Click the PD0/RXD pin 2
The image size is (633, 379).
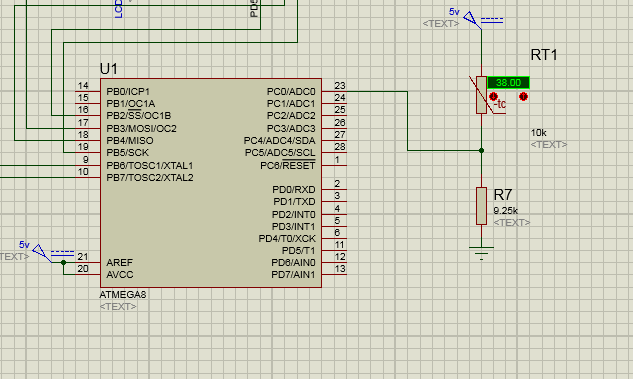coord(334,190)
